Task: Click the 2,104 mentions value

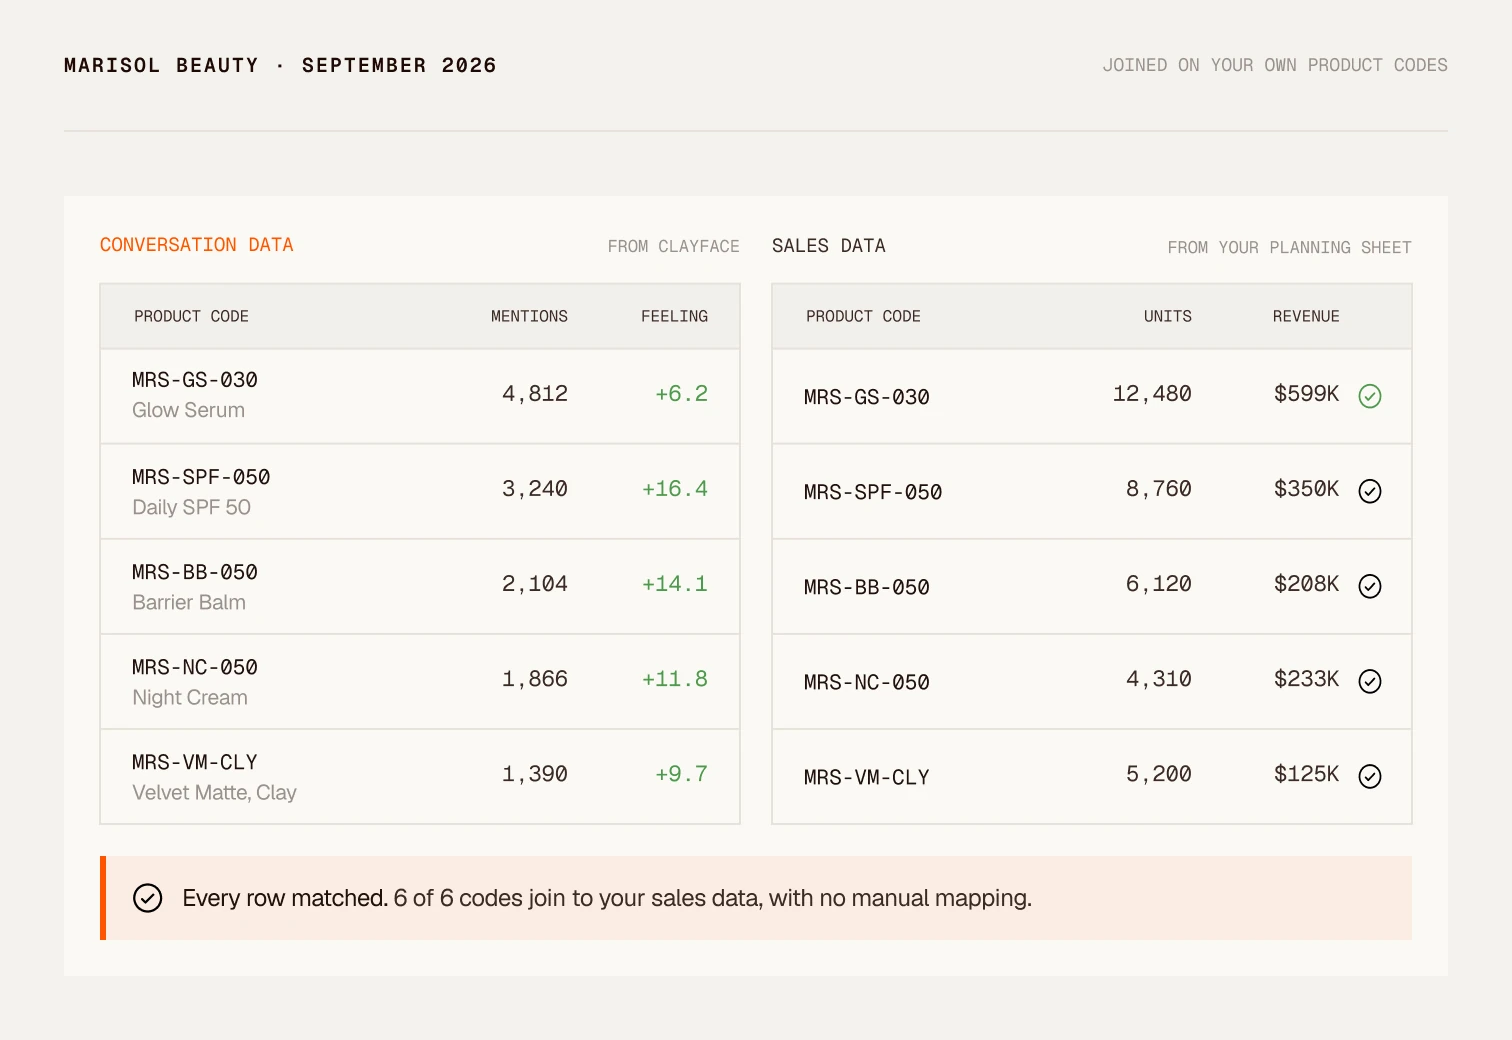Action: pyautogui.click(x=535, y=584)
